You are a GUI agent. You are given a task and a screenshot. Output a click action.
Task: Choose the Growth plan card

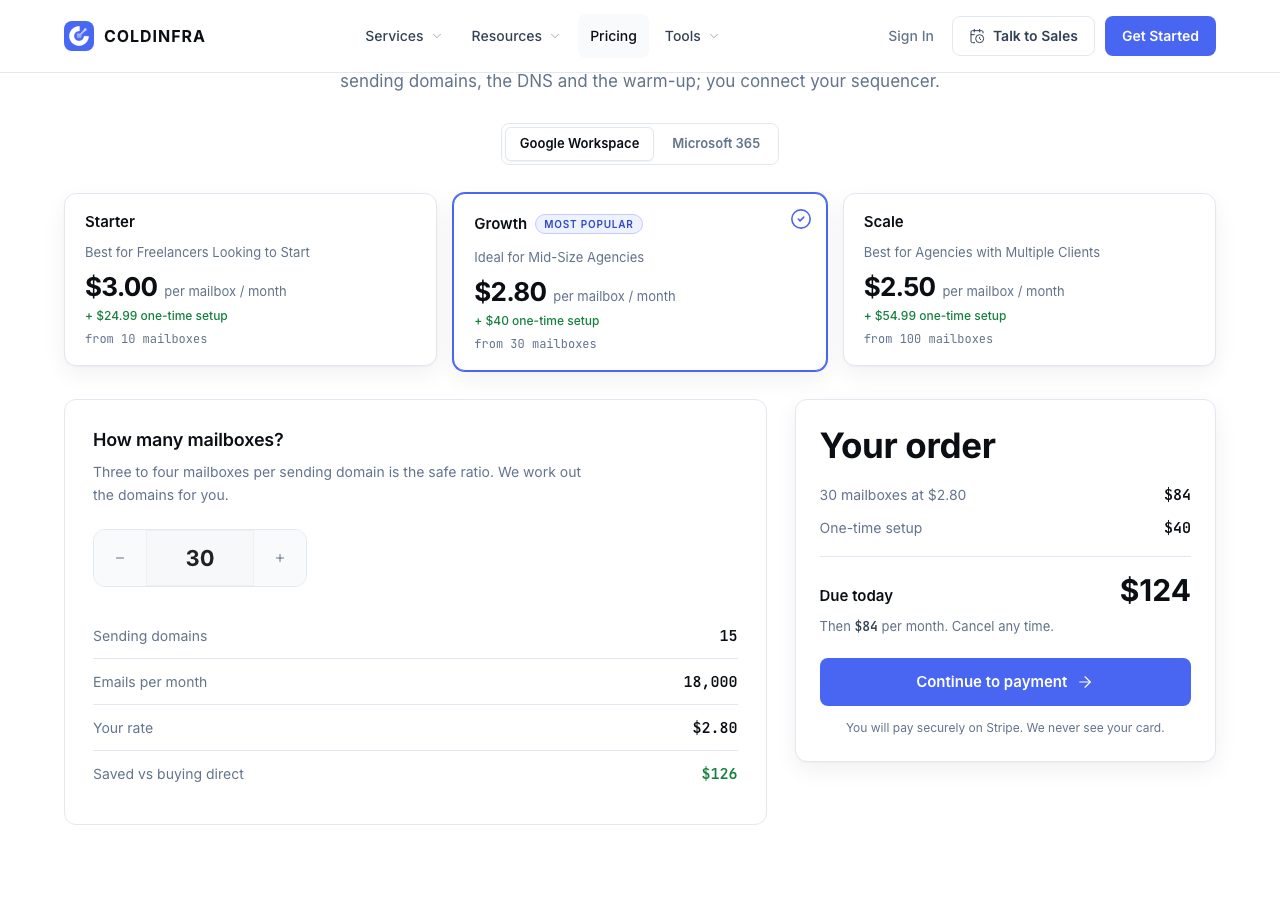[640, 282]
